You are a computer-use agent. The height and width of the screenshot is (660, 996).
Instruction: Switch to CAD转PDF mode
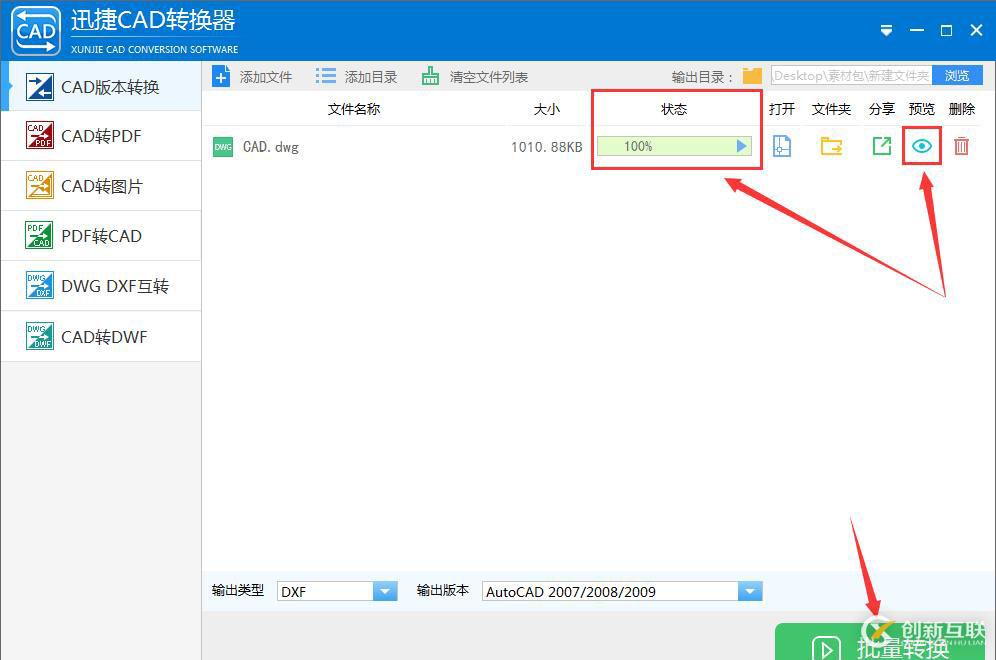point(100,135)
